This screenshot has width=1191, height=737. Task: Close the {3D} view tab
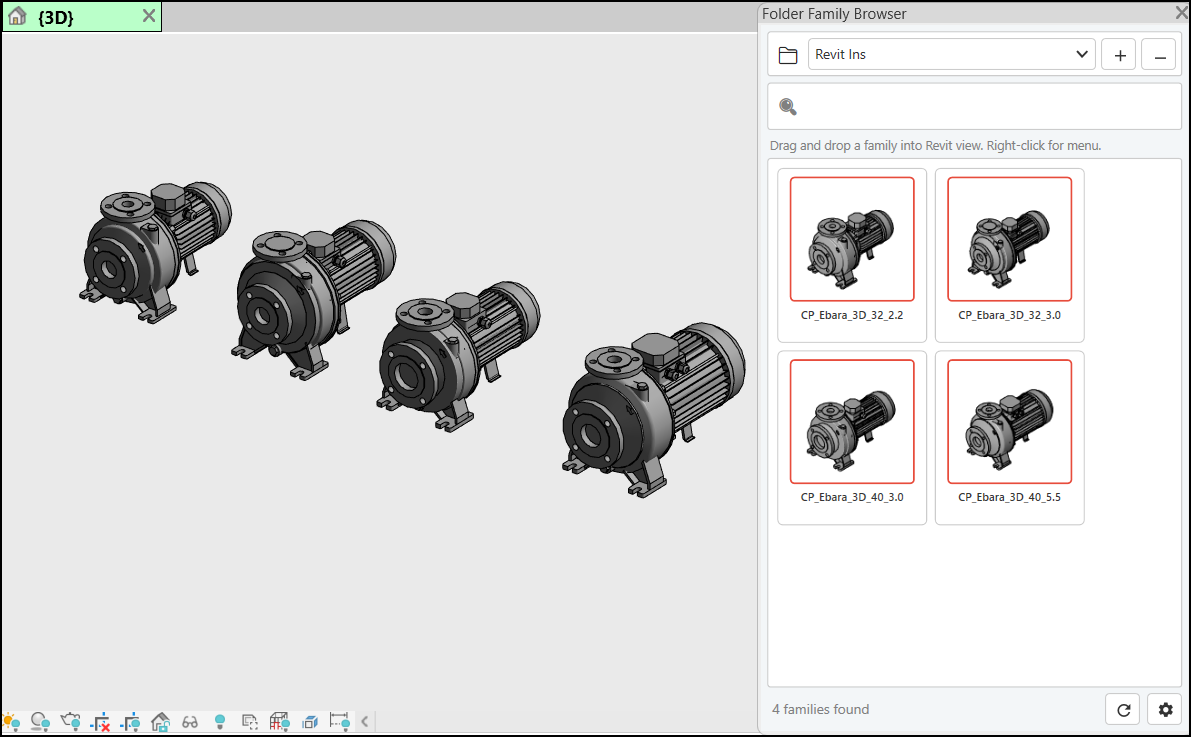149,16
